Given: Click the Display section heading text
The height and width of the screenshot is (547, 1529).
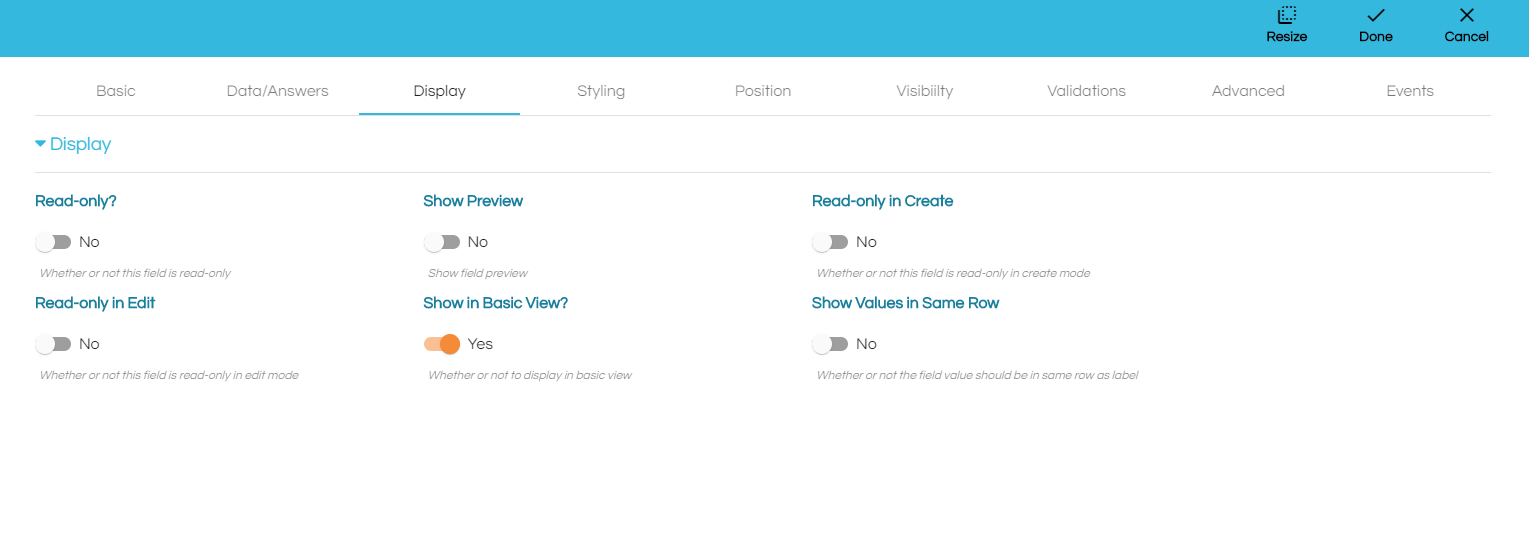Looking at the screenshot, I should pyautogui.click(x=80, y=144).
